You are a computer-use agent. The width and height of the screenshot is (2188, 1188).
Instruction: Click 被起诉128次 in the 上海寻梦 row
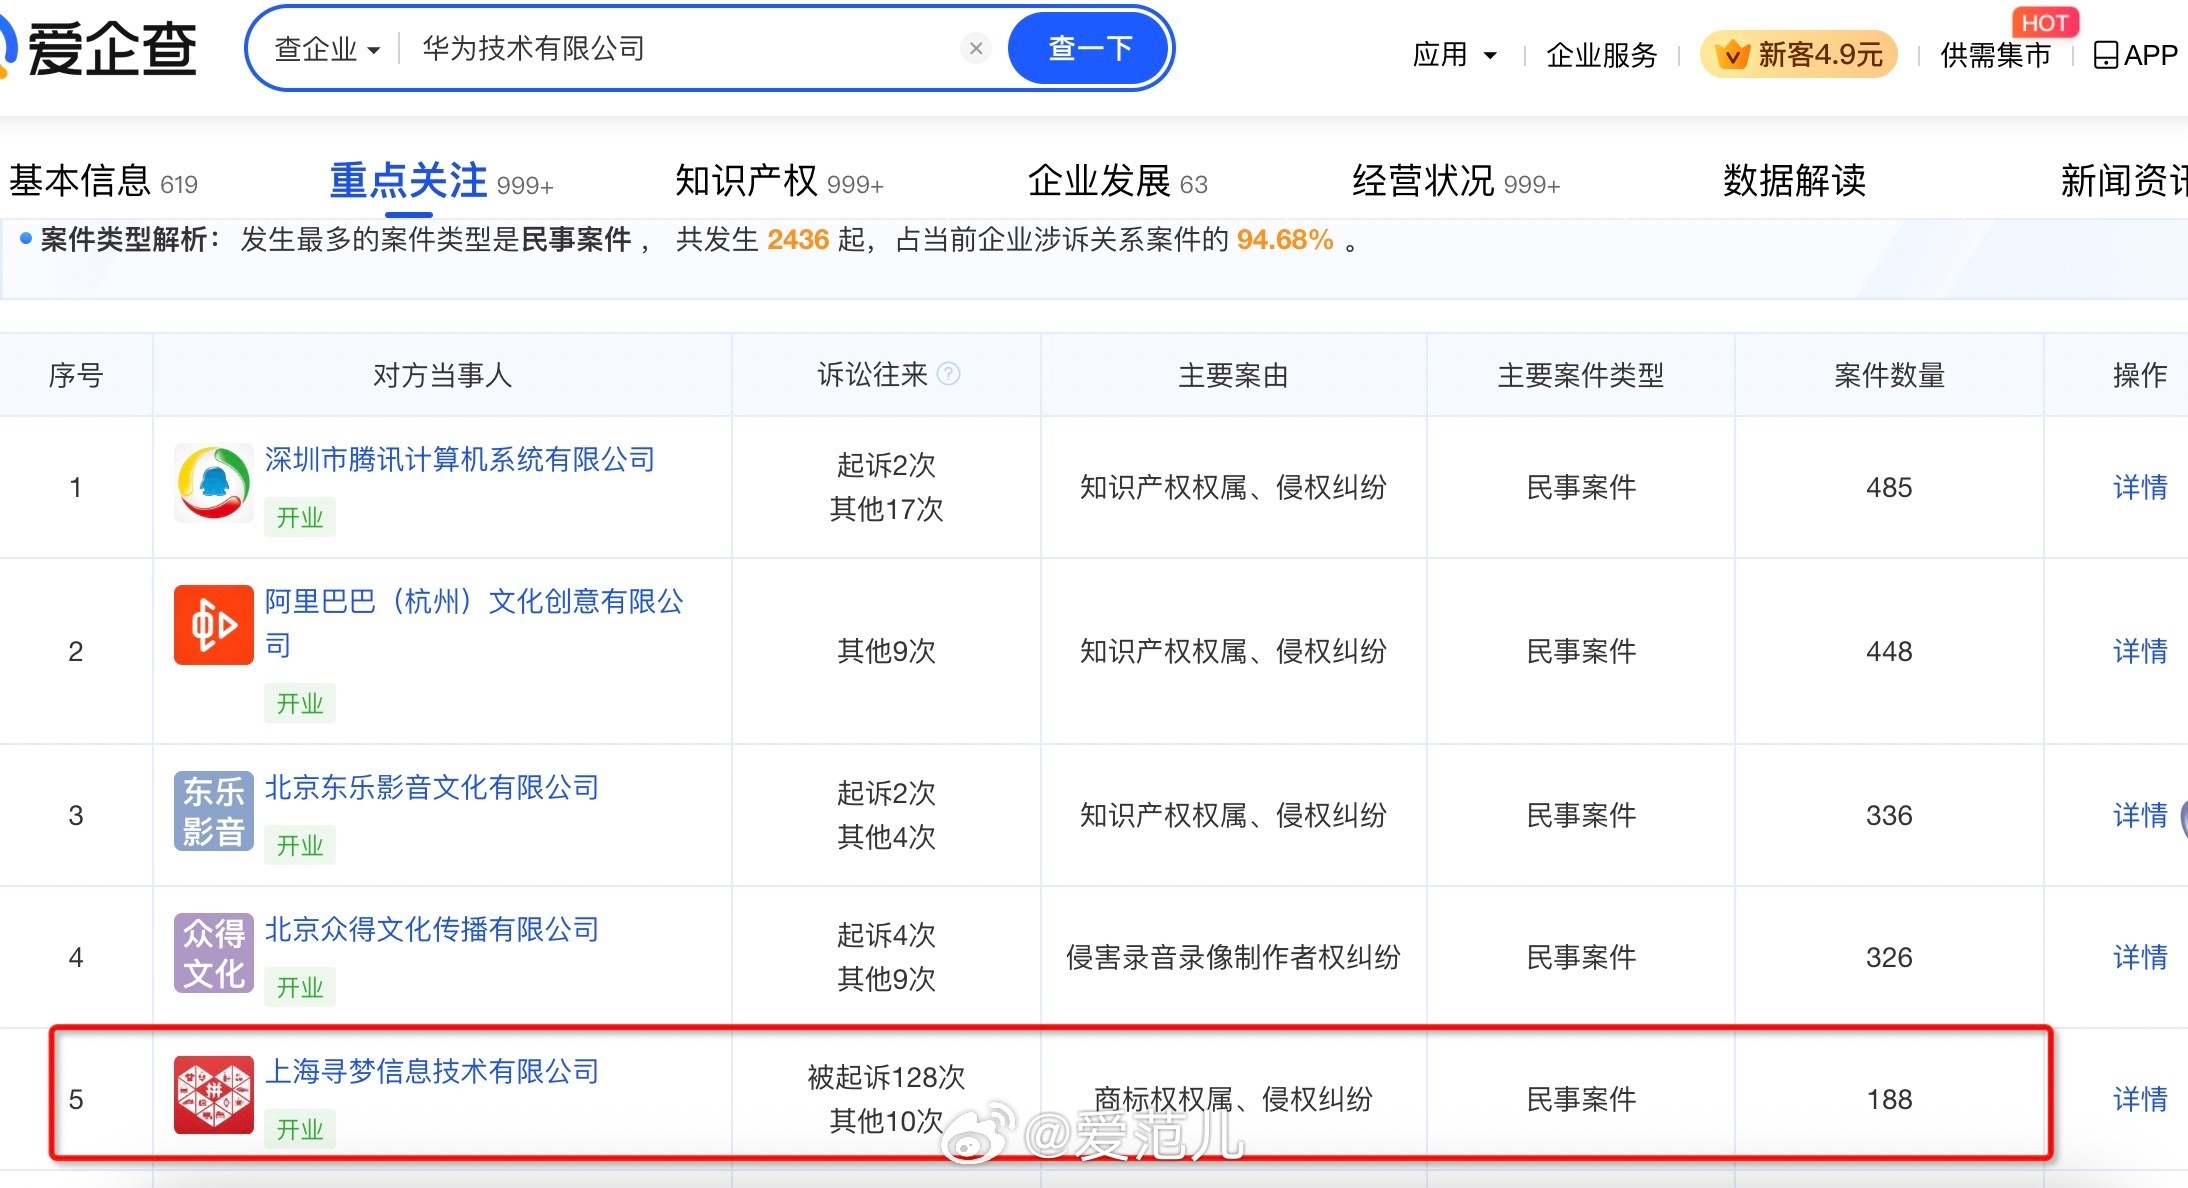click(886, 1077)
